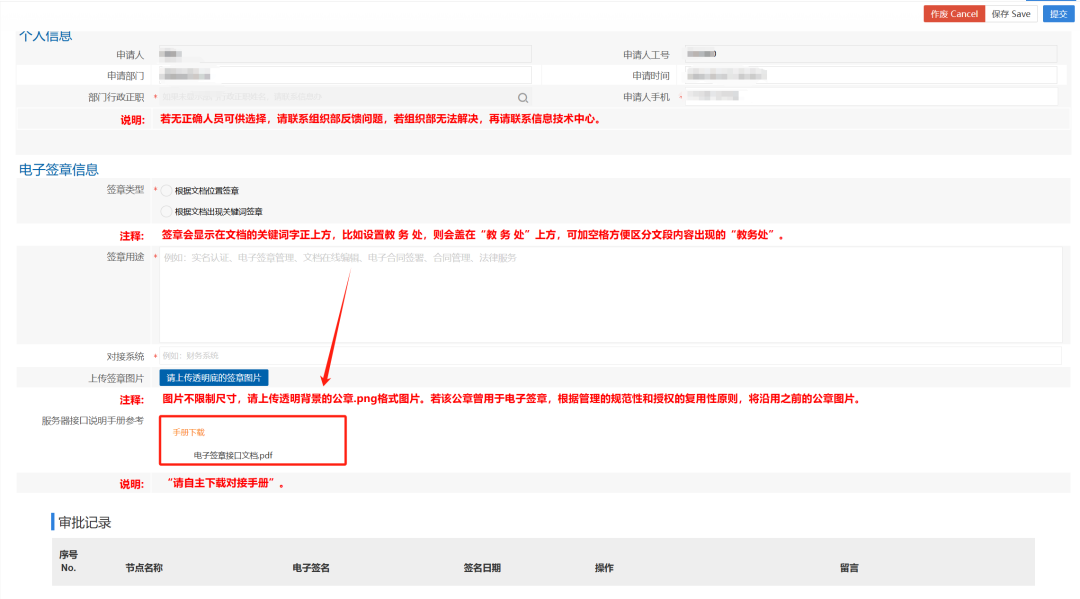Click the 操作 column header

tap(604, 568)
